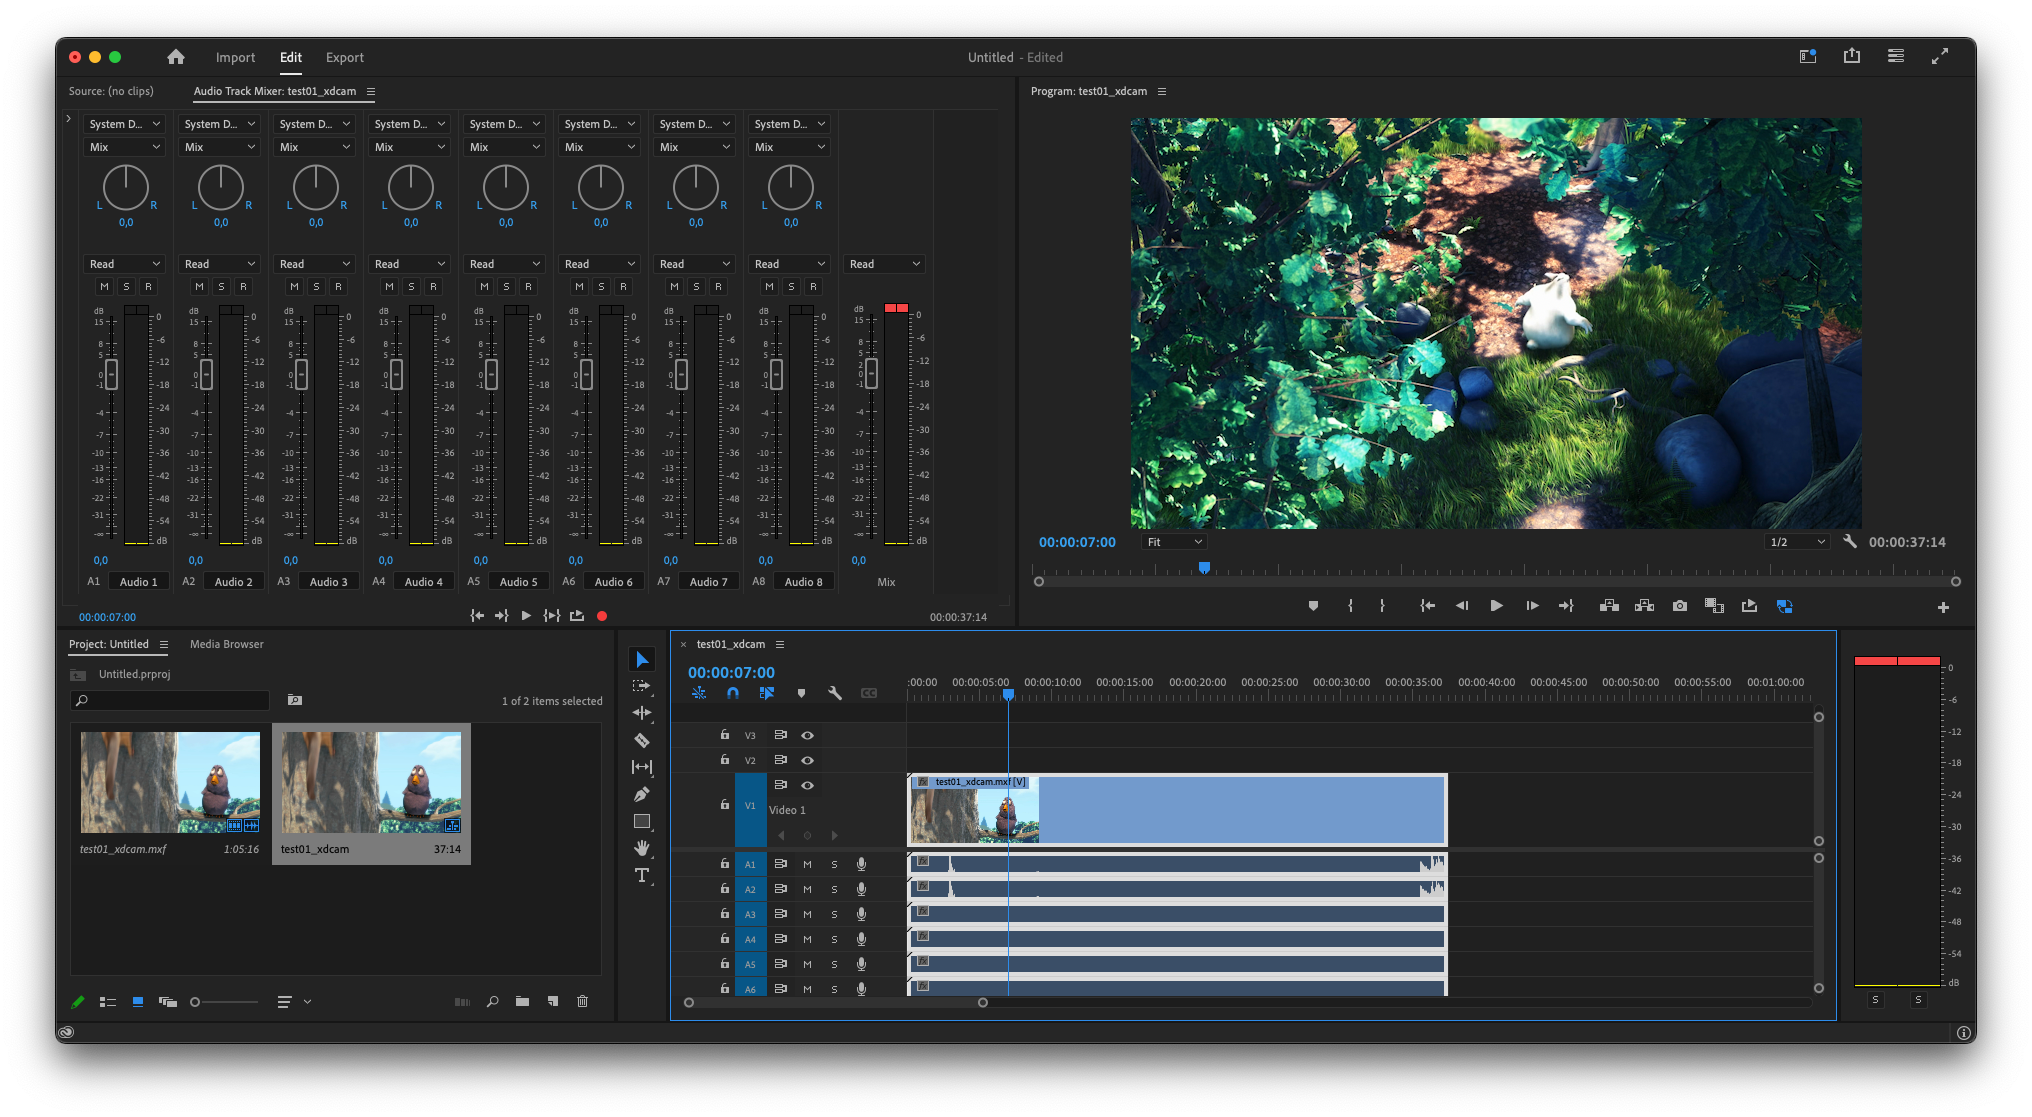Open Program monitor settings wrench
The width and height of the screenshot is (2032, 1117).
coord(1850,541)
